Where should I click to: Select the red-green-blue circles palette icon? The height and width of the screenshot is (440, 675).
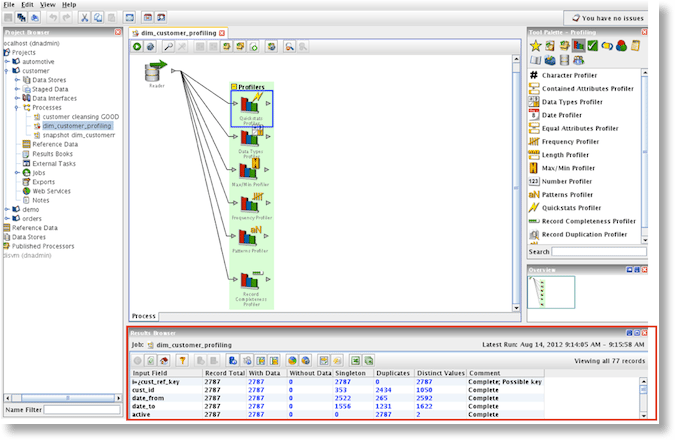[621, 46]
